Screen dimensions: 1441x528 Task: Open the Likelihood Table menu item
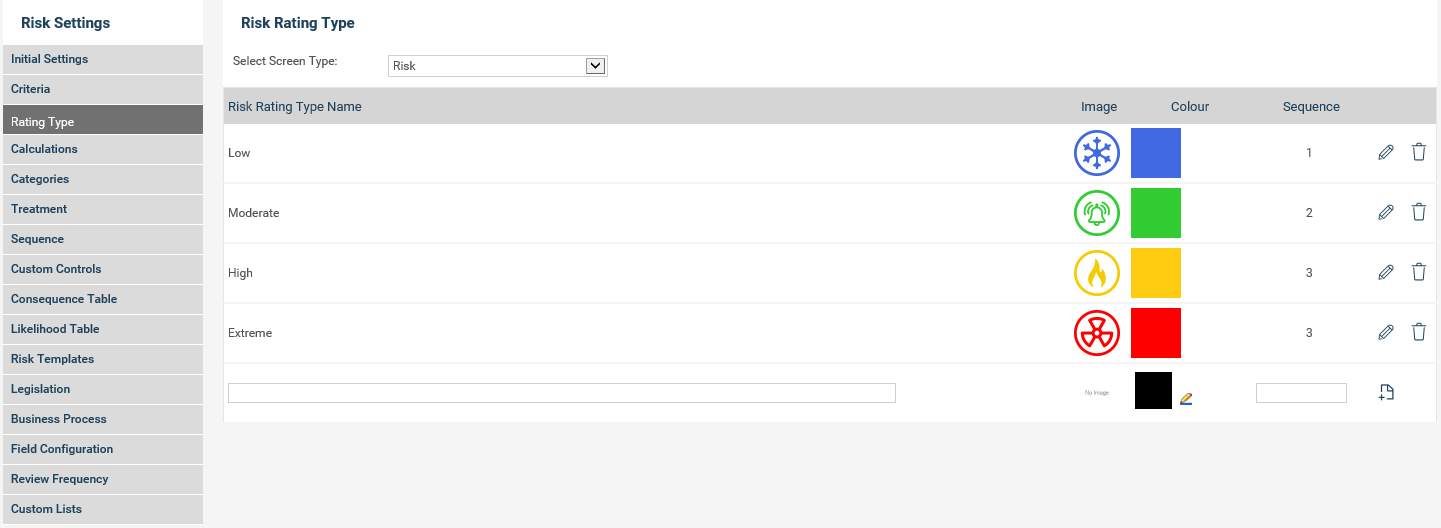(x=102, y=329)
